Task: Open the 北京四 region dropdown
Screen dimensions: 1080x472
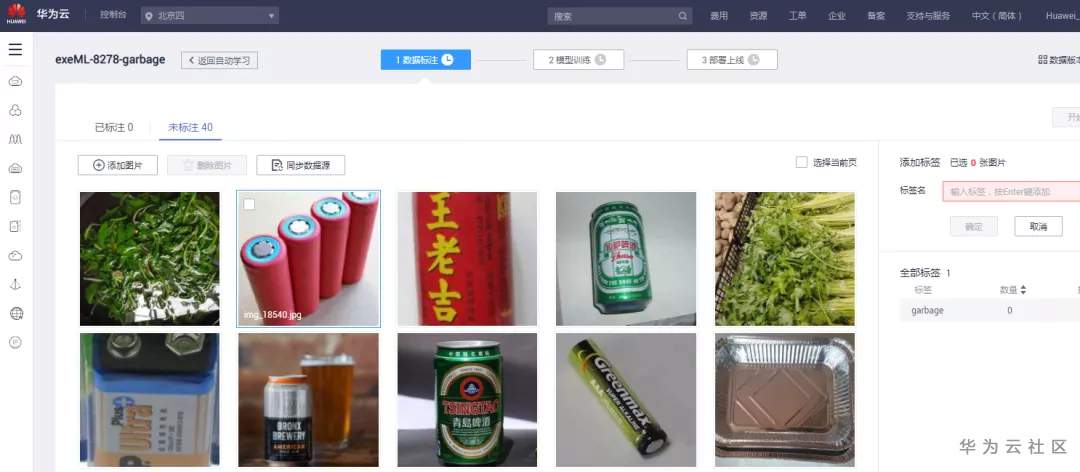Action: (x=210, y=16)
